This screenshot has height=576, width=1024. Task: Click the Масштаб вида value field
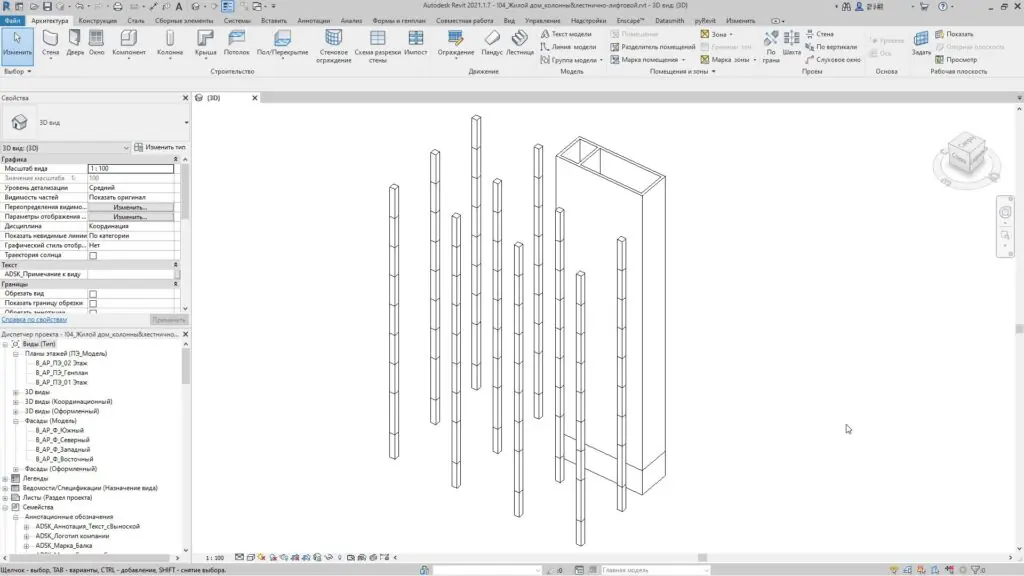[130, 169]
